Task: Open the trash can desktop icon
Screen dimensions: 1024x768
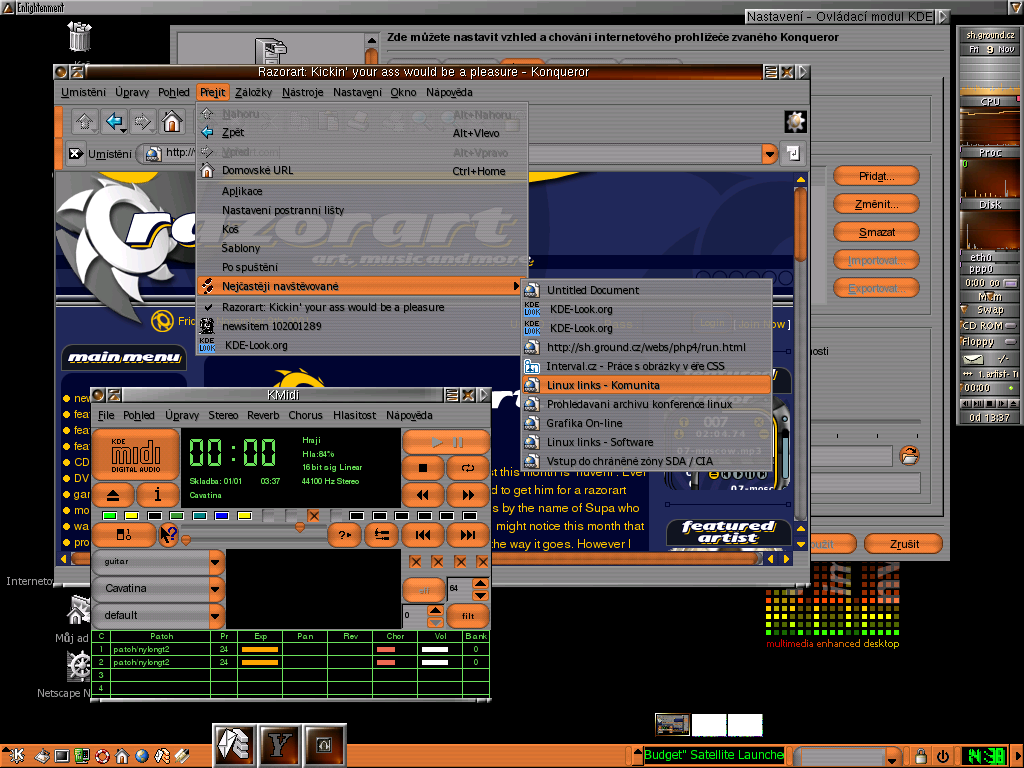Action: (80, 37)
